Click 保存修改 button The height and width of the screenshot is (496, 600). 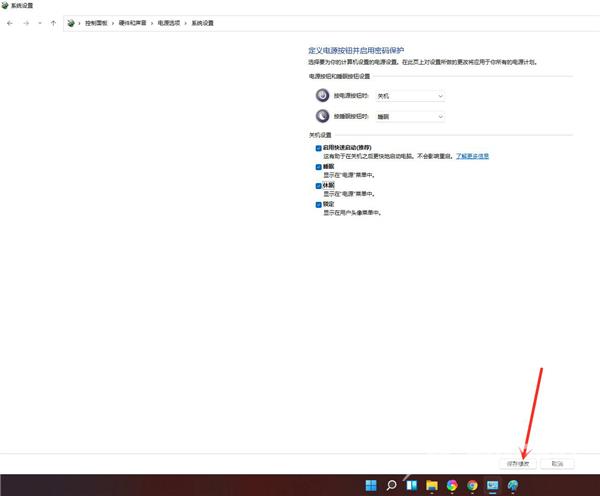pos(518,463)
